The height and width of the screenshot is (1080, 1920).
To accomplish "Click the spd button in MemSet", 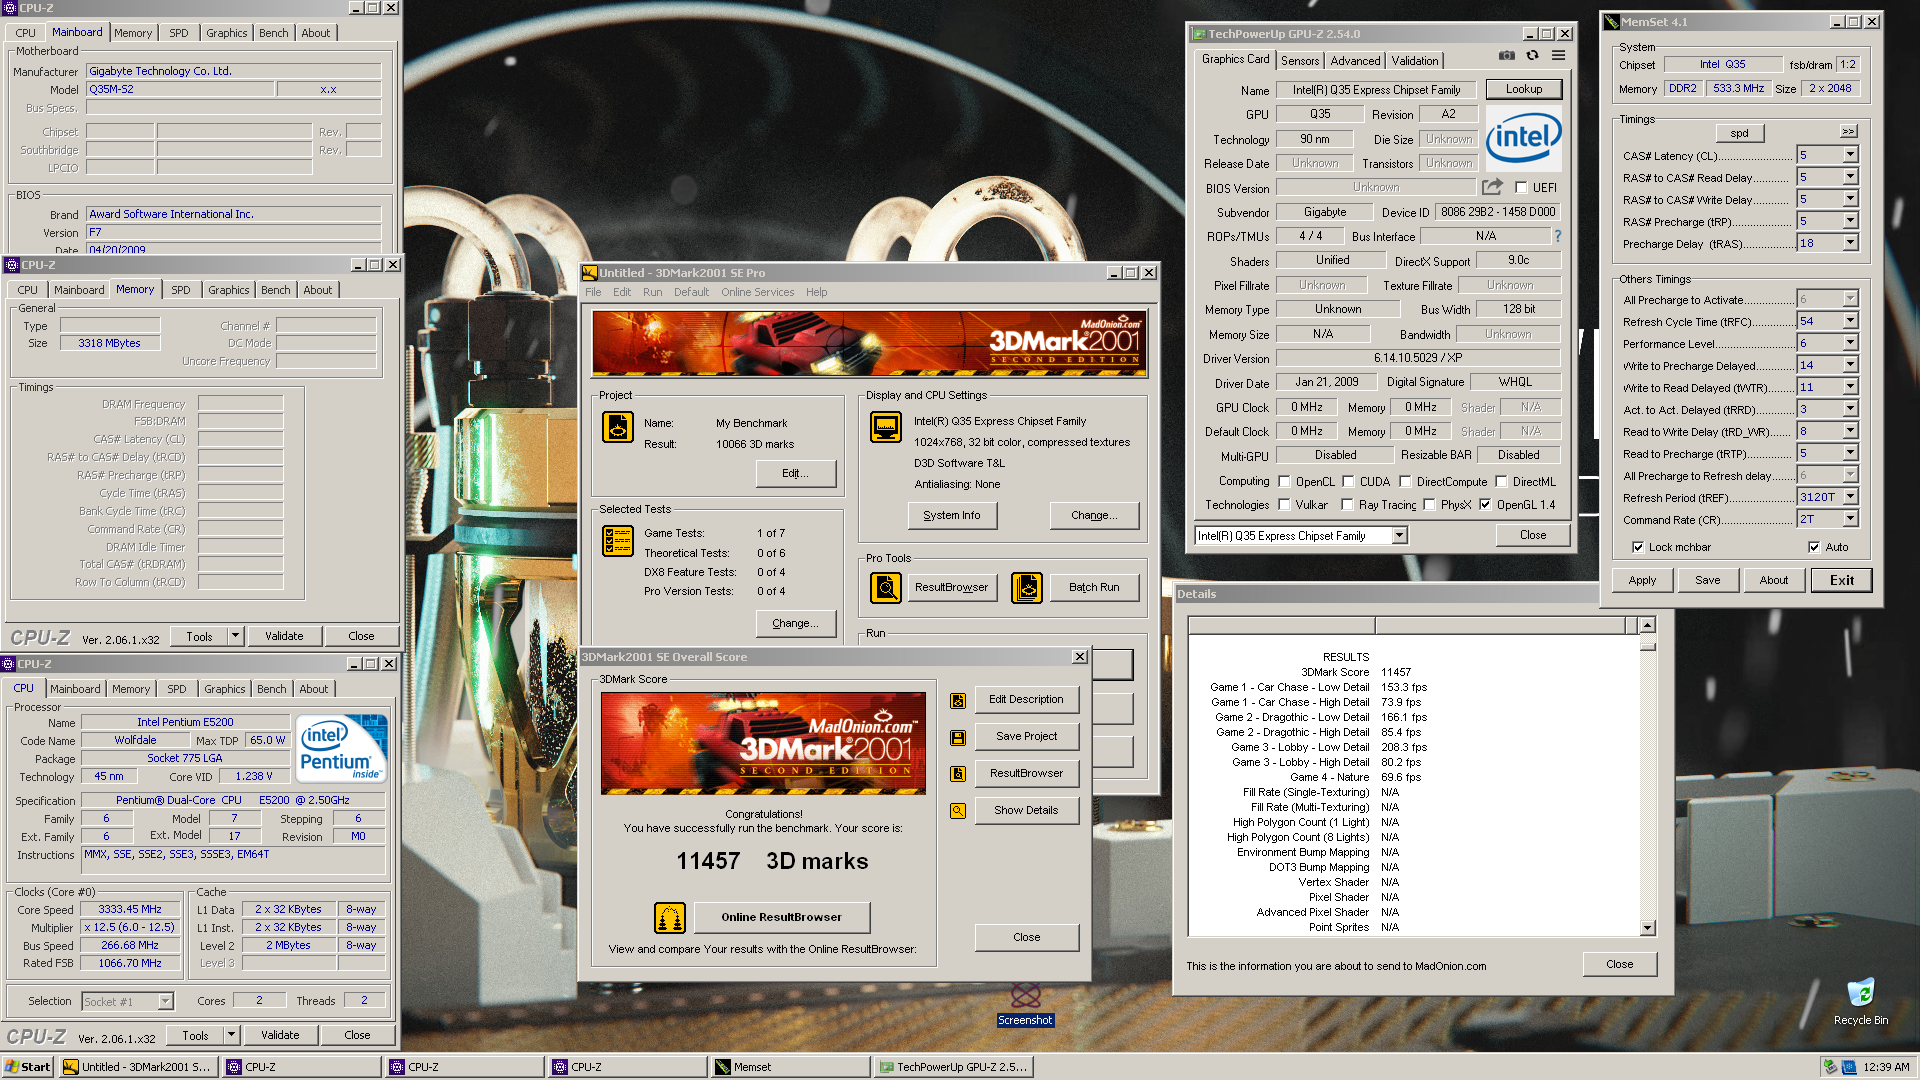I will point(1740,133).
